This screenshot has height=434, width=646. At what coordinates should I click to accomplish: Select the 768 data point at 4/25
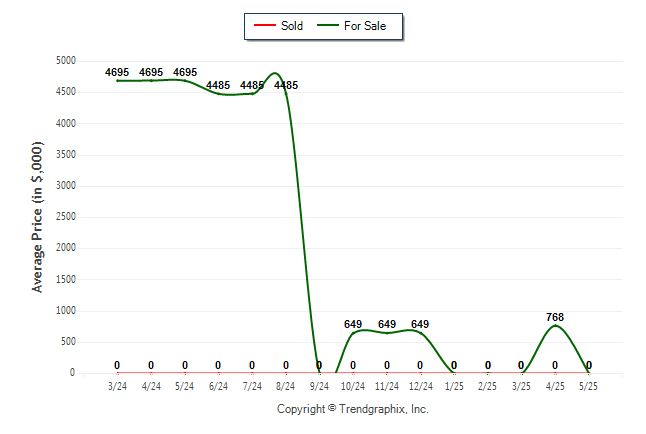coord(555,326)
